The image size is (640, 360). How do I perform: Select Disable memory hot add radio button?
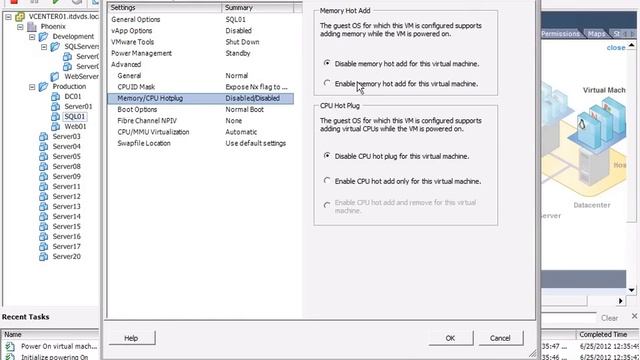(x=327, y=63)
